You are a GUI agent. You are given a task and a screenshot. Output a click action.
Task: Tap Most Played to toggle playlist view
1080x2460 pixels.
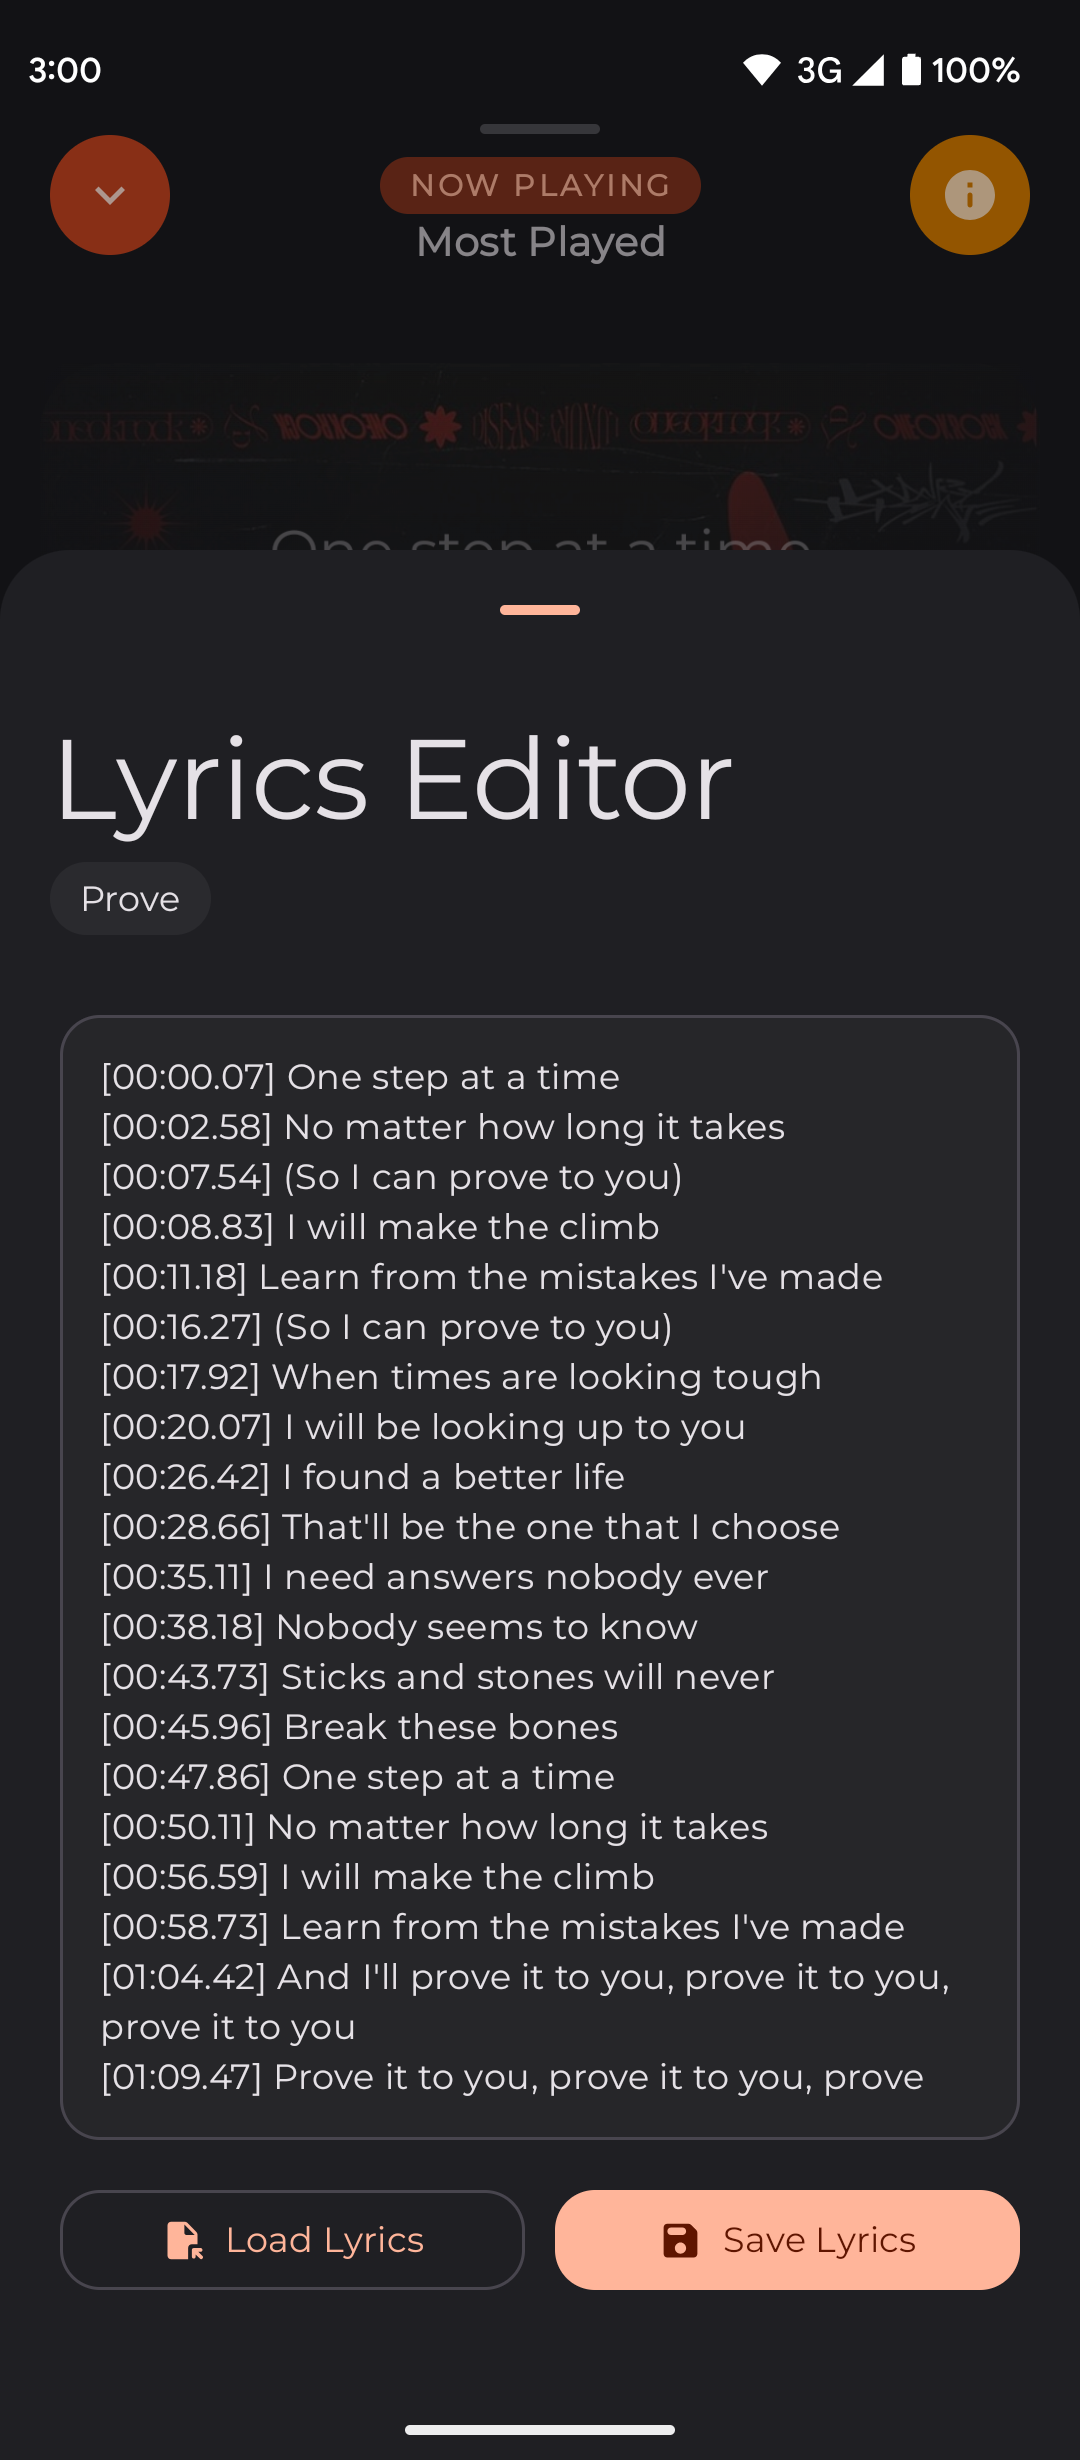click(x=539, y=241)
